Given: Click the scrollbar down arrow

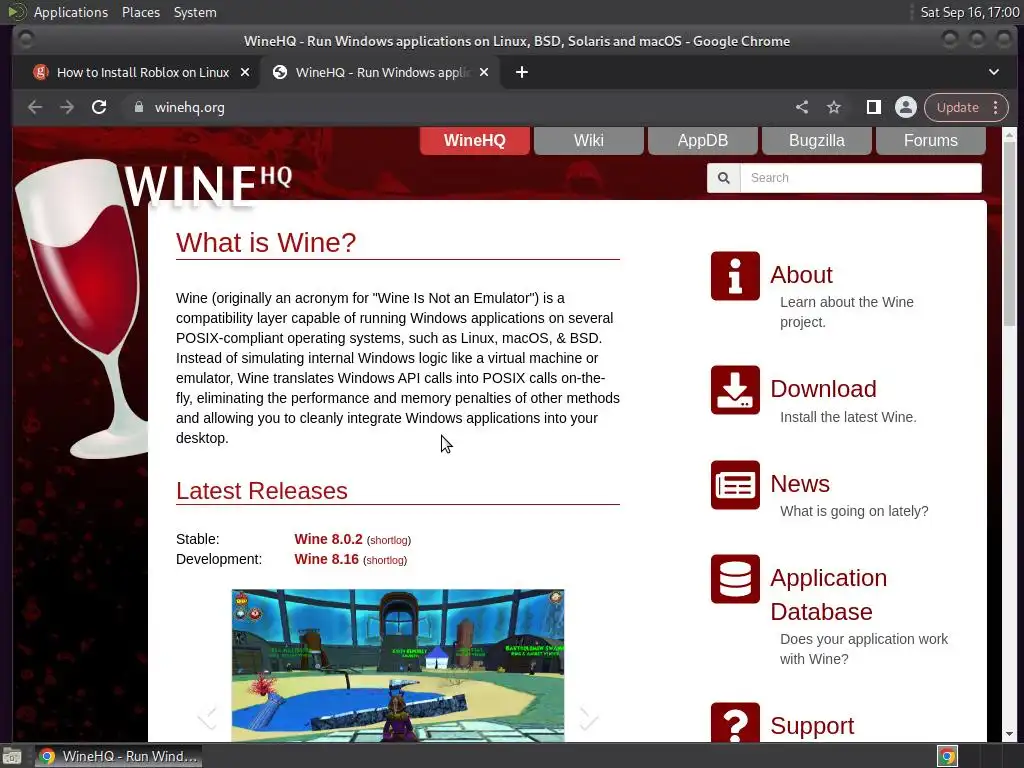Looking at the screenshot, I should (x=1010, y=734).
